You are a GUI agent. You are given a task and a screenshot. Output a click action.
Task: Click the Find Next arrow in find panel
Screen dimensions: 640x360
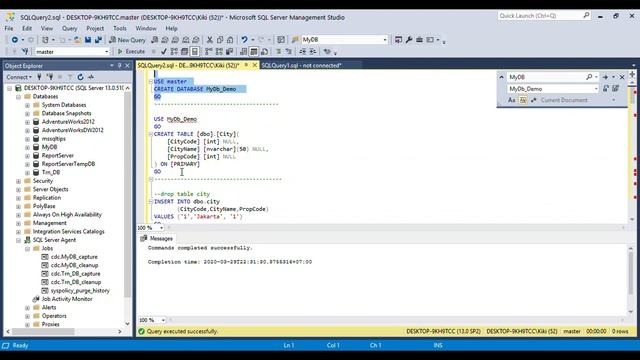tap(605, 77)
